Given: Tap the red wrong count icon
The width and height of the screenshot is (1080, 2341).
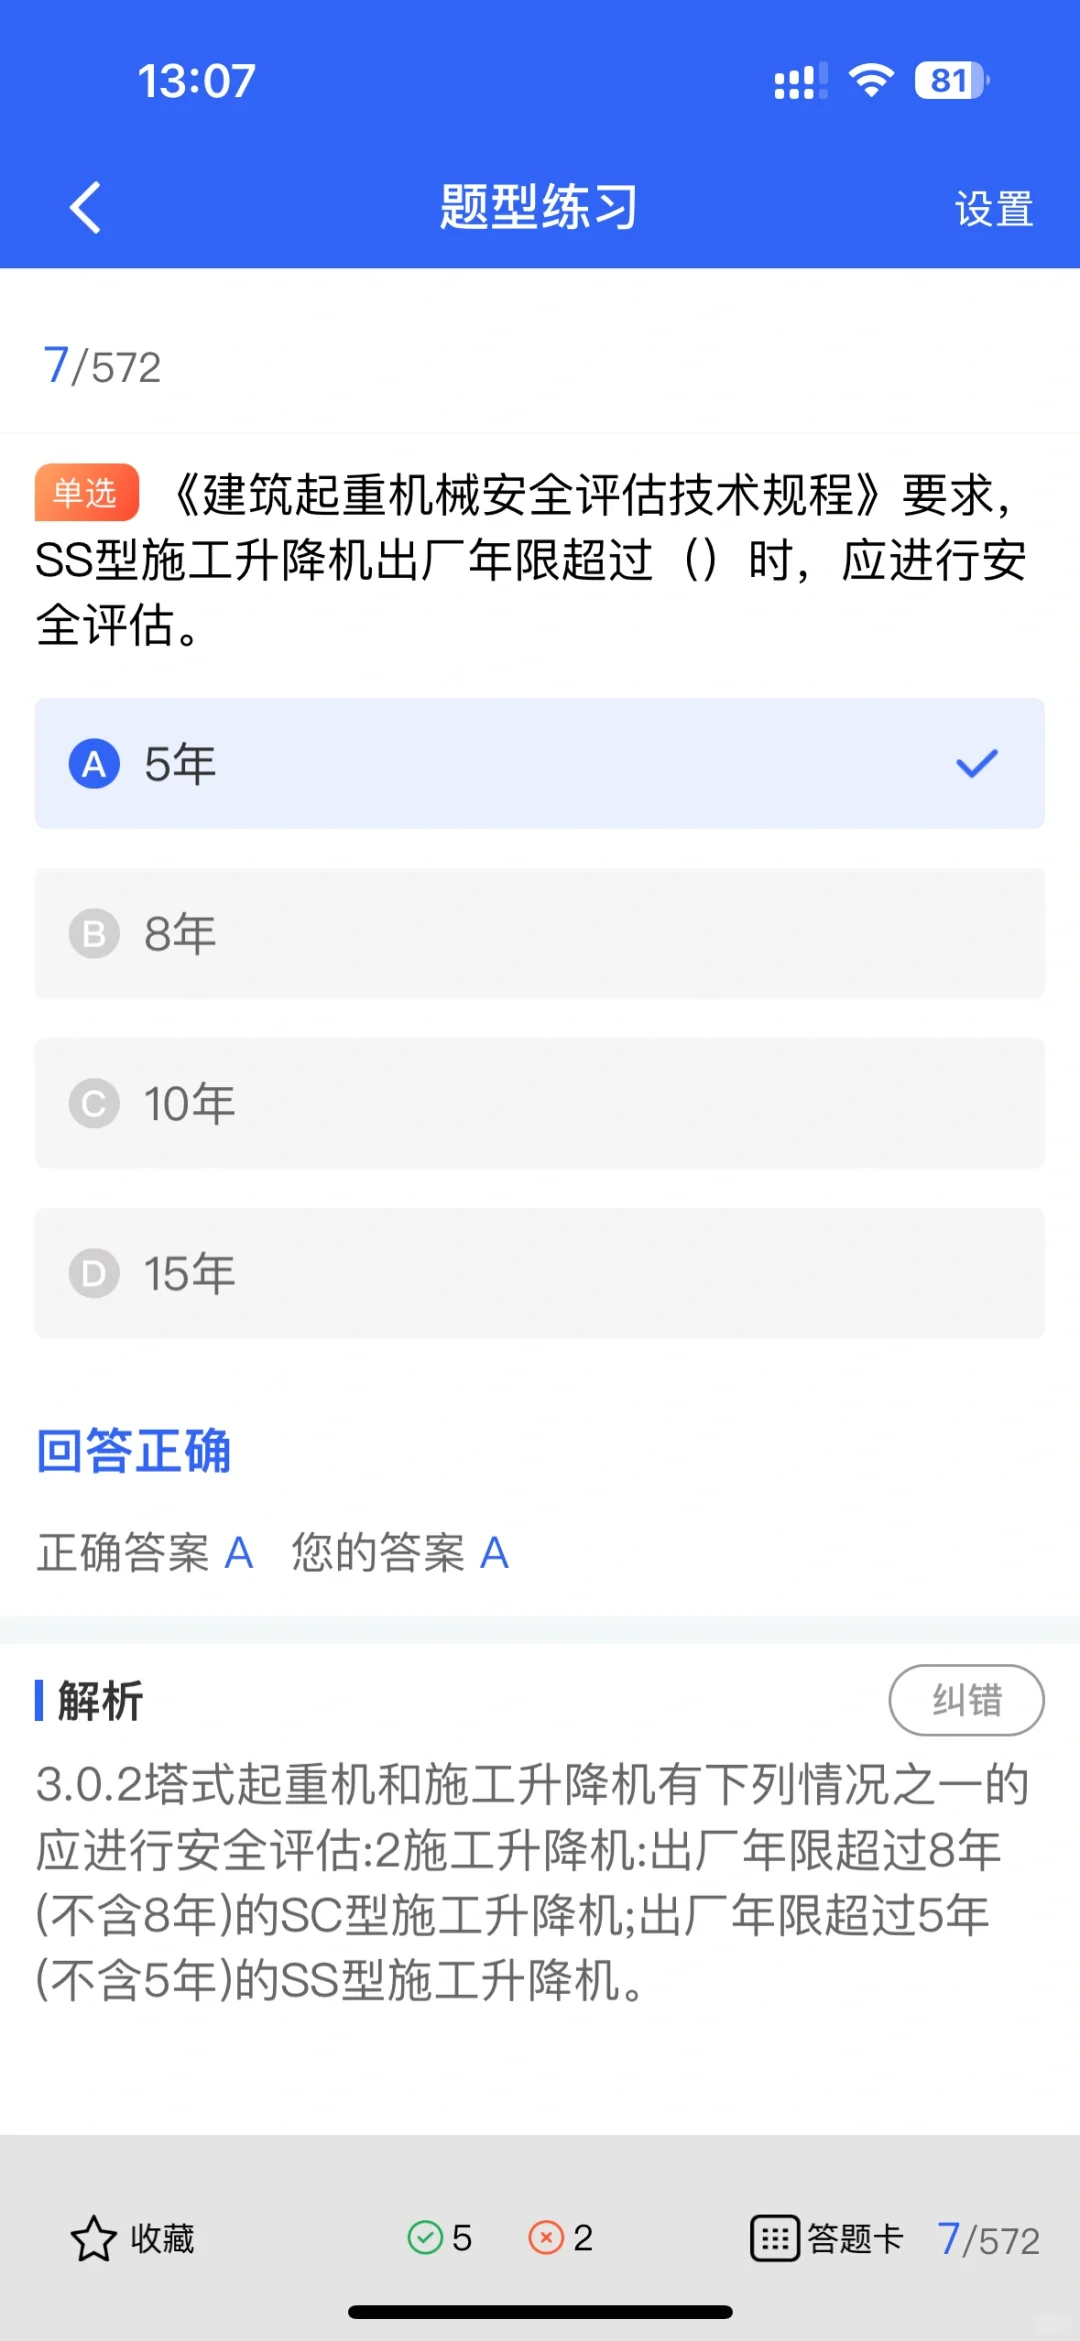Looking at the screenshot, I should (546, 2237).
